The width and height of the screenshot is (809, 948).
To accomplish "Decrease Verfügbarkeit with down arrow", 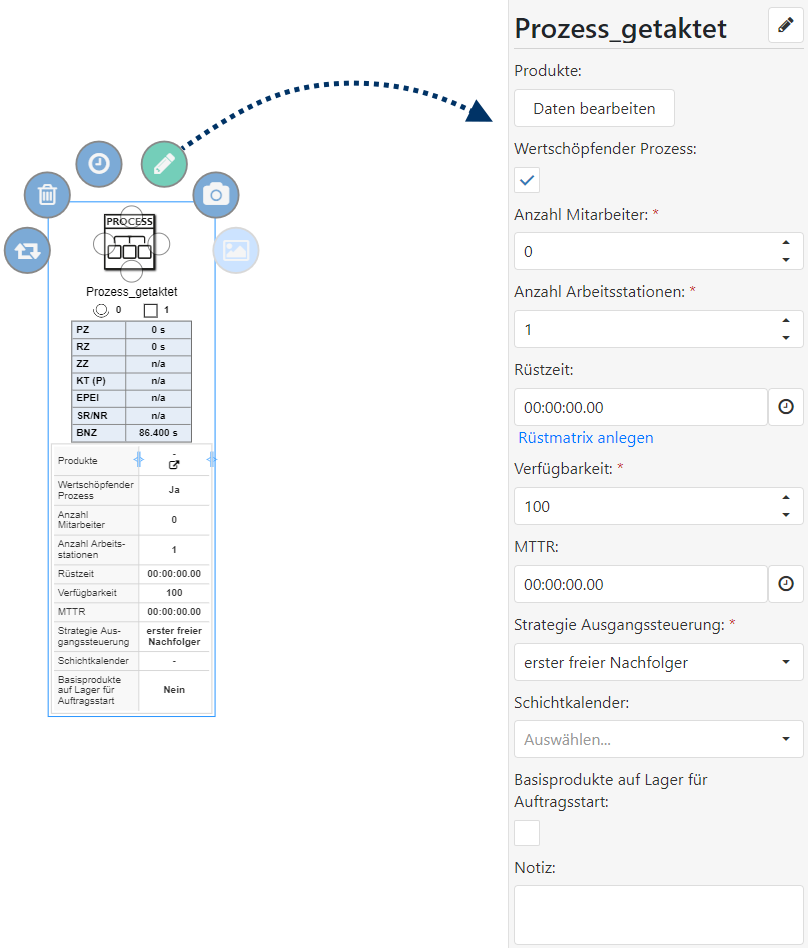I will click(x=786, y=515).
